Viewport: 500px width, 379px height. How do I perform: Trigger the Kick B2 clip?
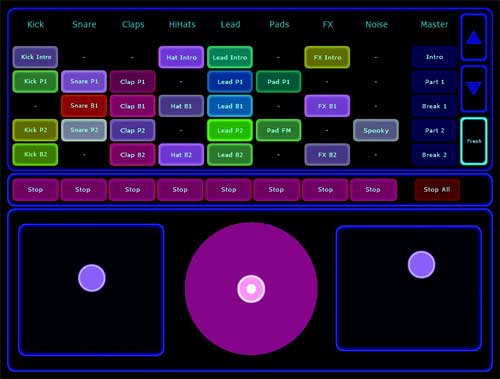pyautogui.click(x=35, y=154)
